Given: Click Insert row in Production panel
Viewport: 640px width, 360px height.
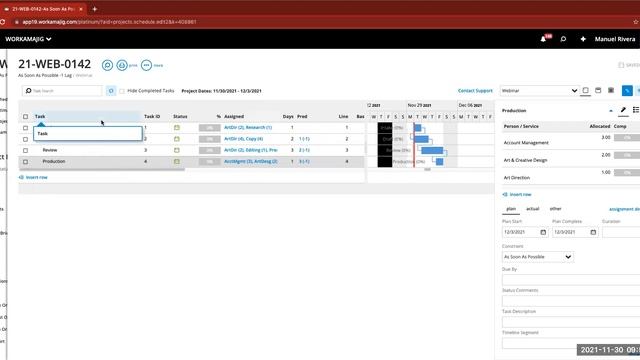Looking at the screenshot, I should [517, 195].
